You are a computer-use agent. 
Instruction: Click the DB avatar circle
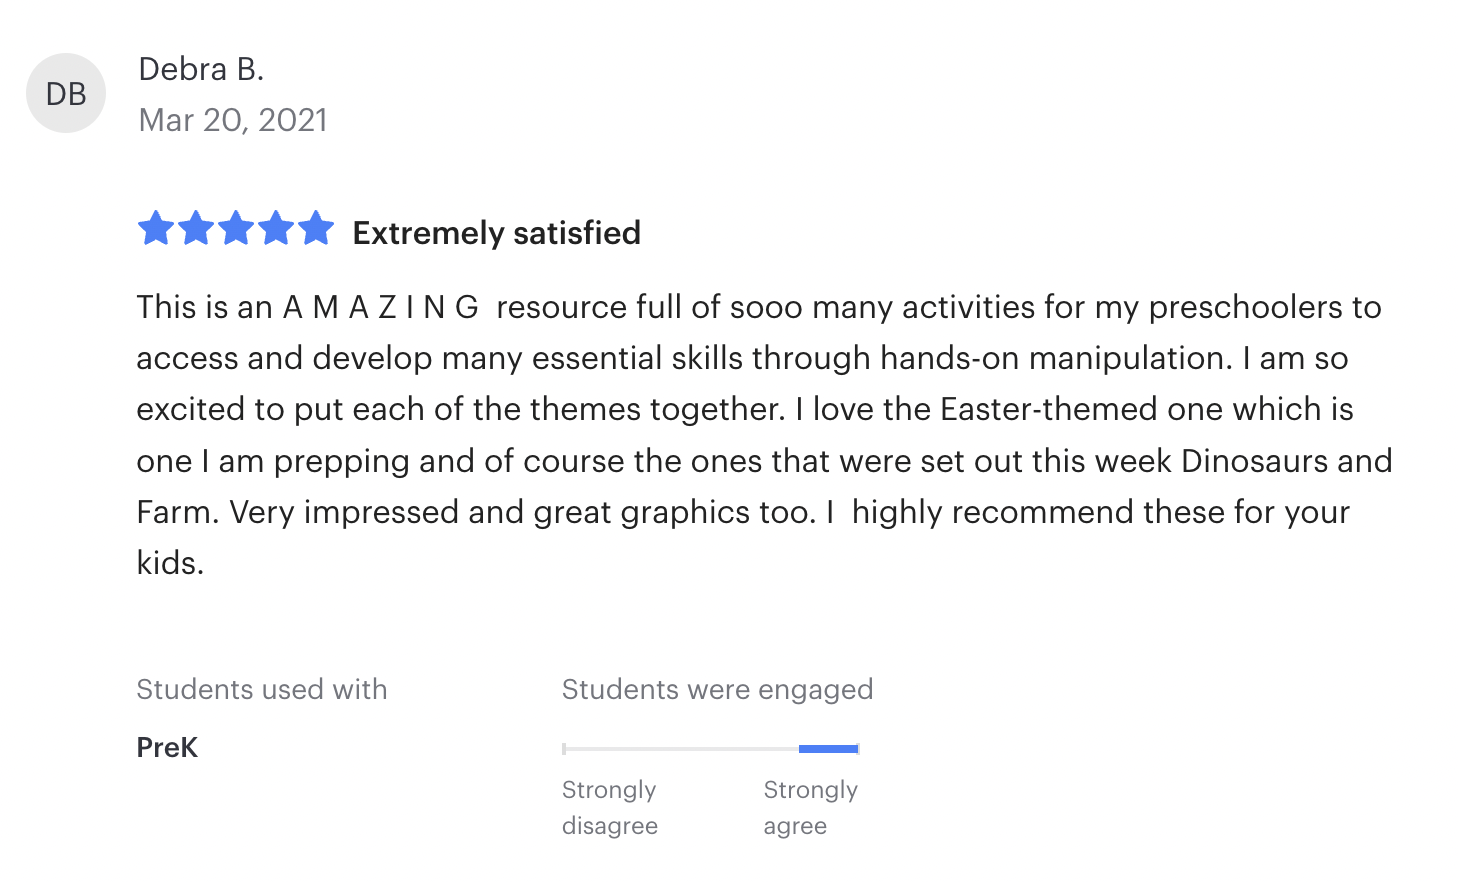click(x=66, y=93)
